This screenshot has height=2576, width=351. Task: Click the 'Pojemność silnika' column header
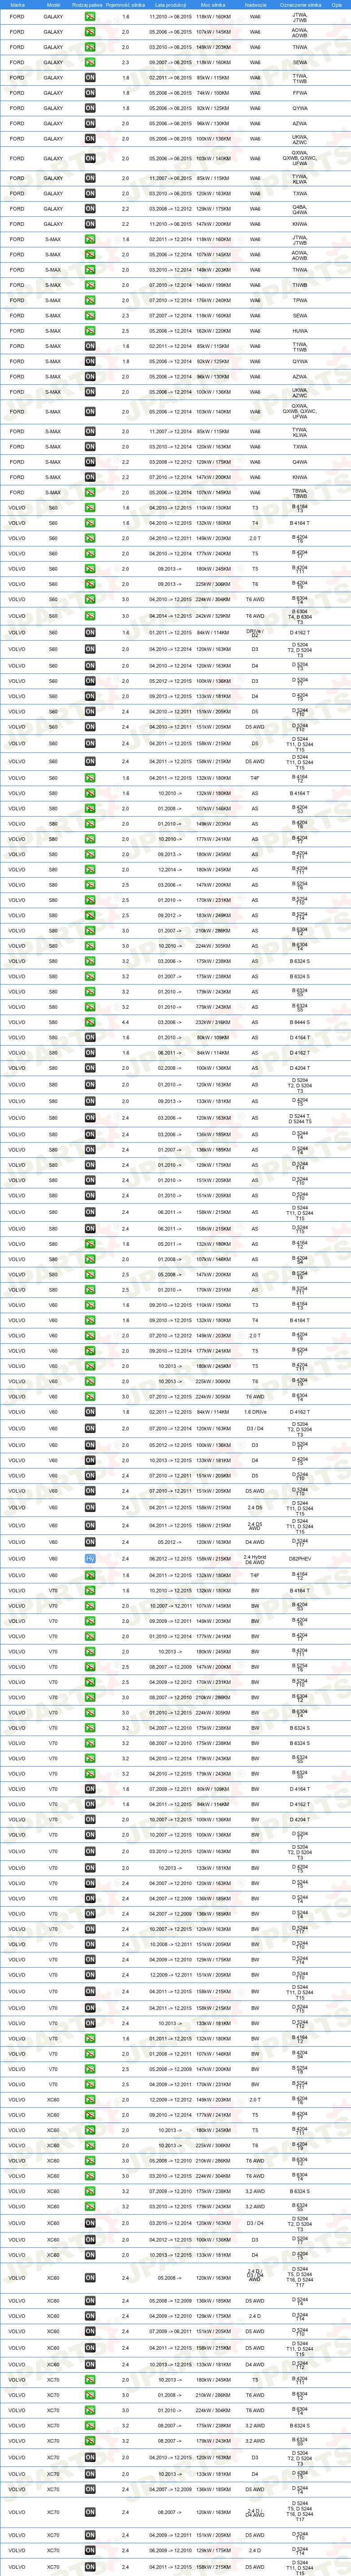(x=125, y=5)
